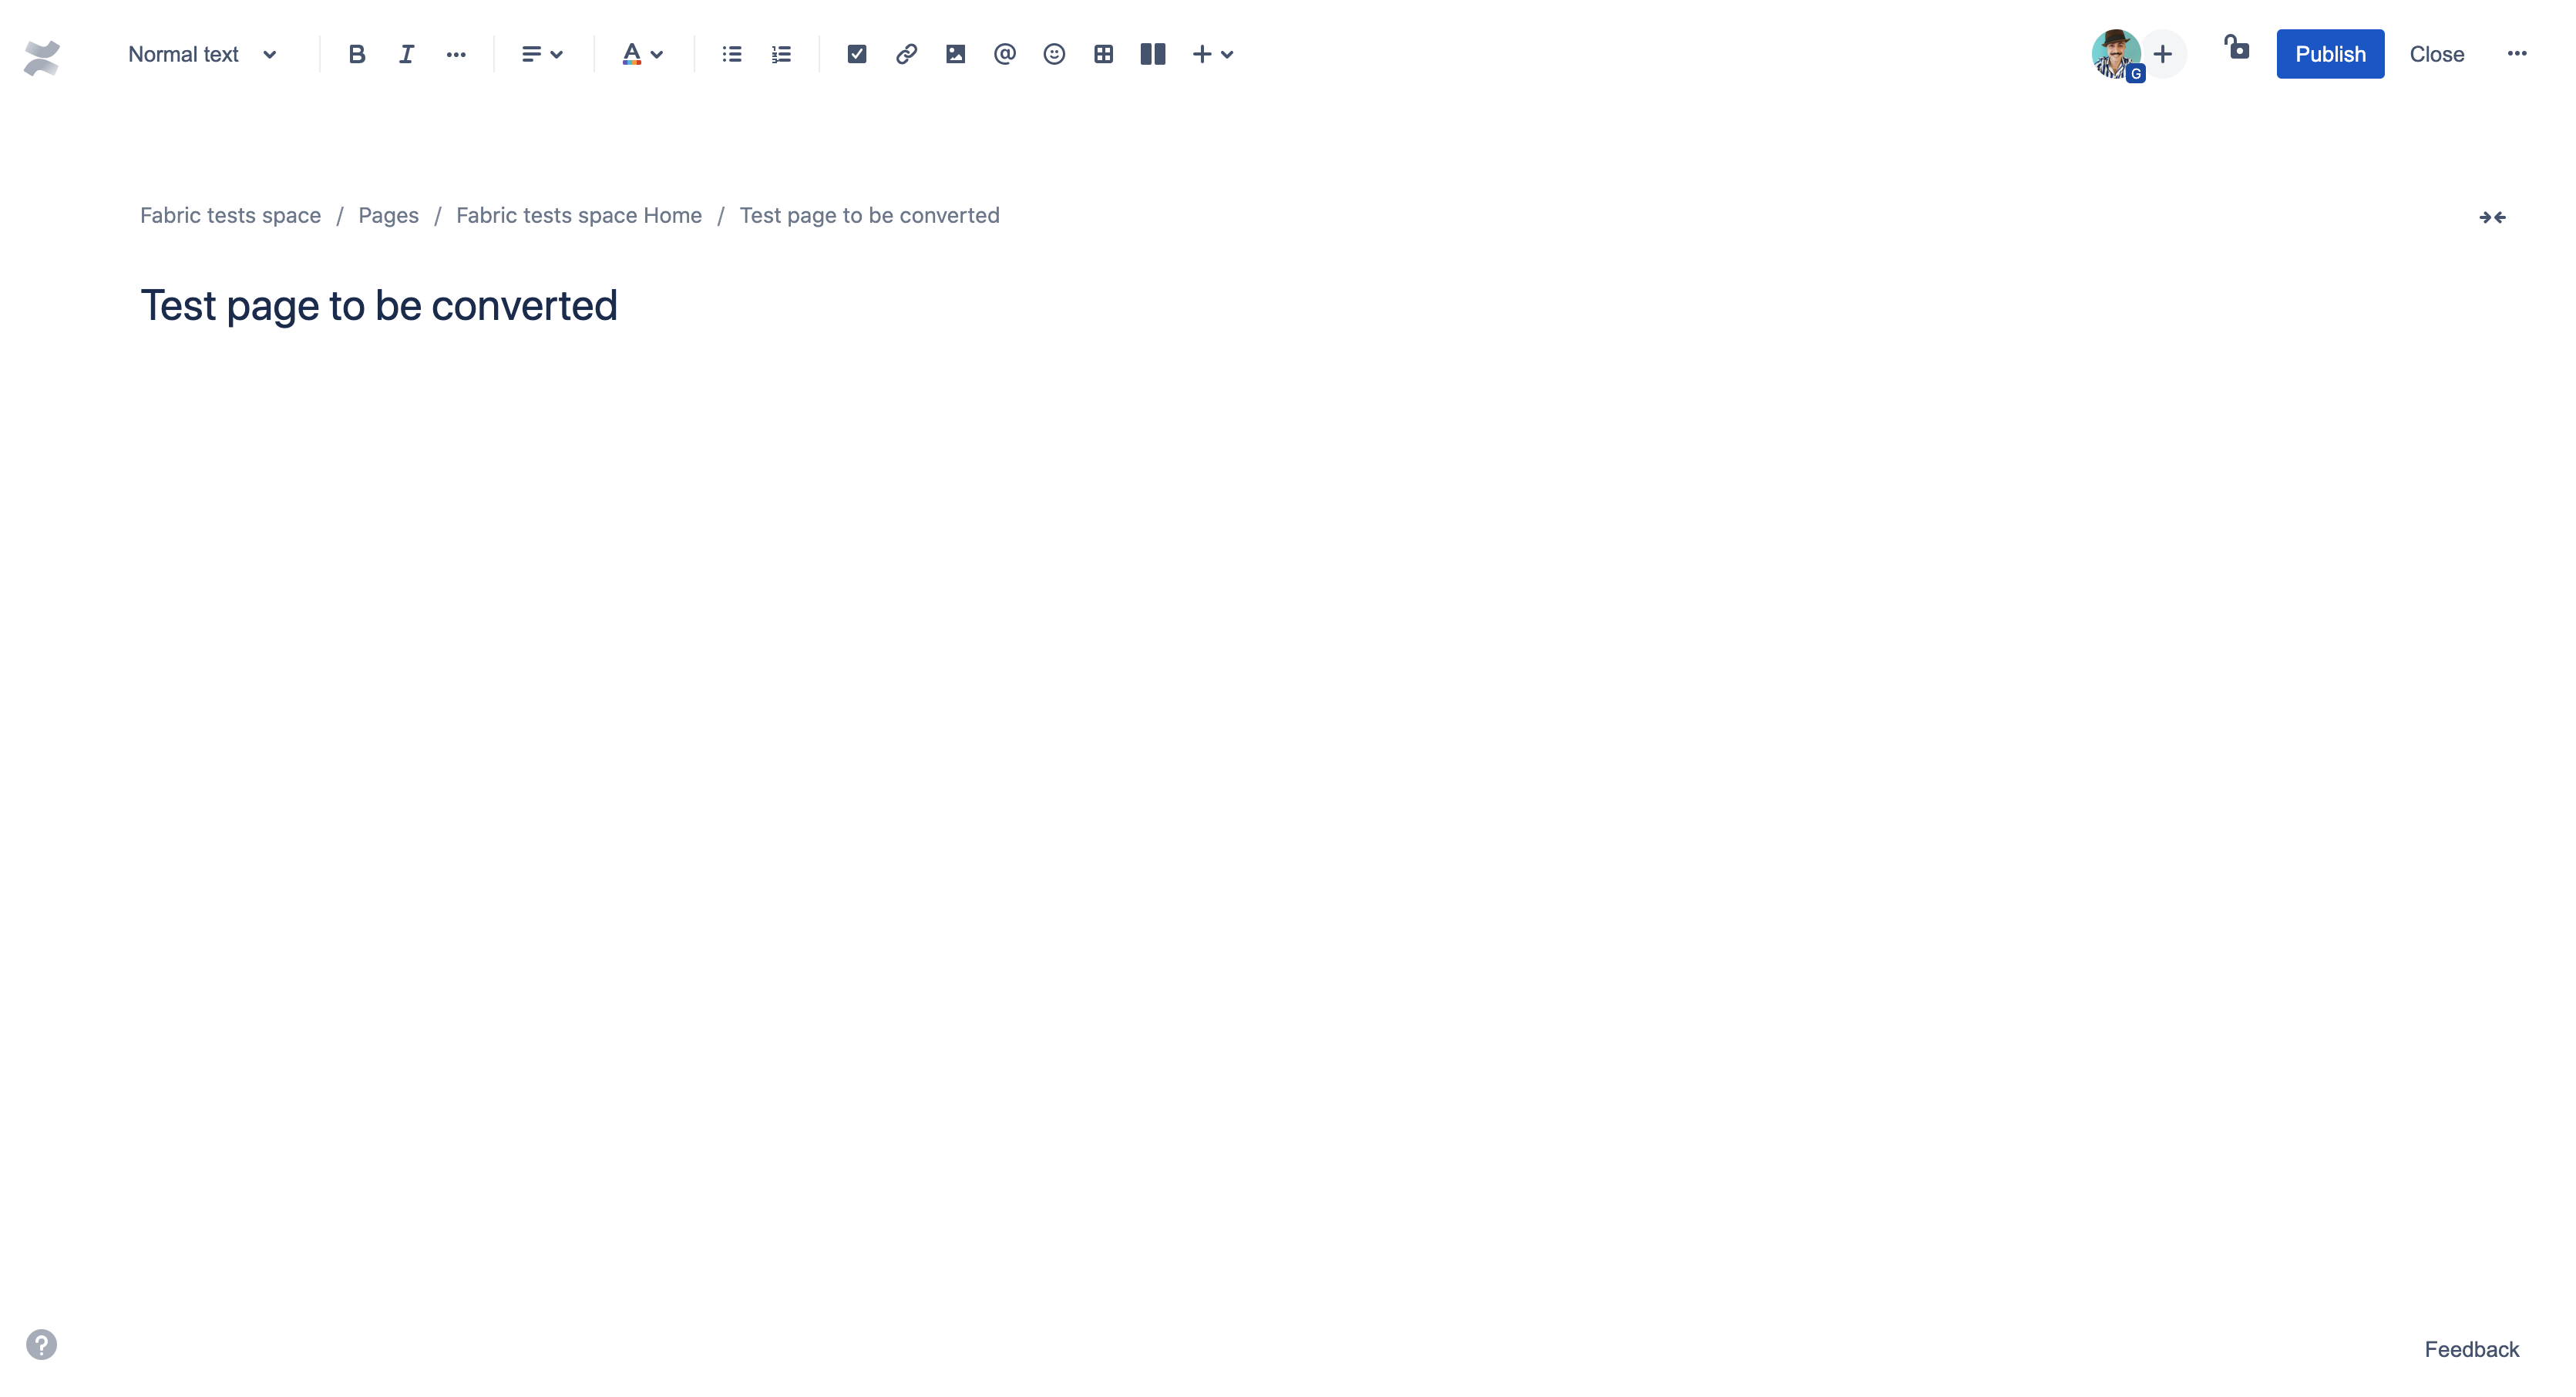Image resolution: width=2576 pixels, height=1397 pixels.
Task: Click the Numbered list icon
Action: click(x=781, y=53)
